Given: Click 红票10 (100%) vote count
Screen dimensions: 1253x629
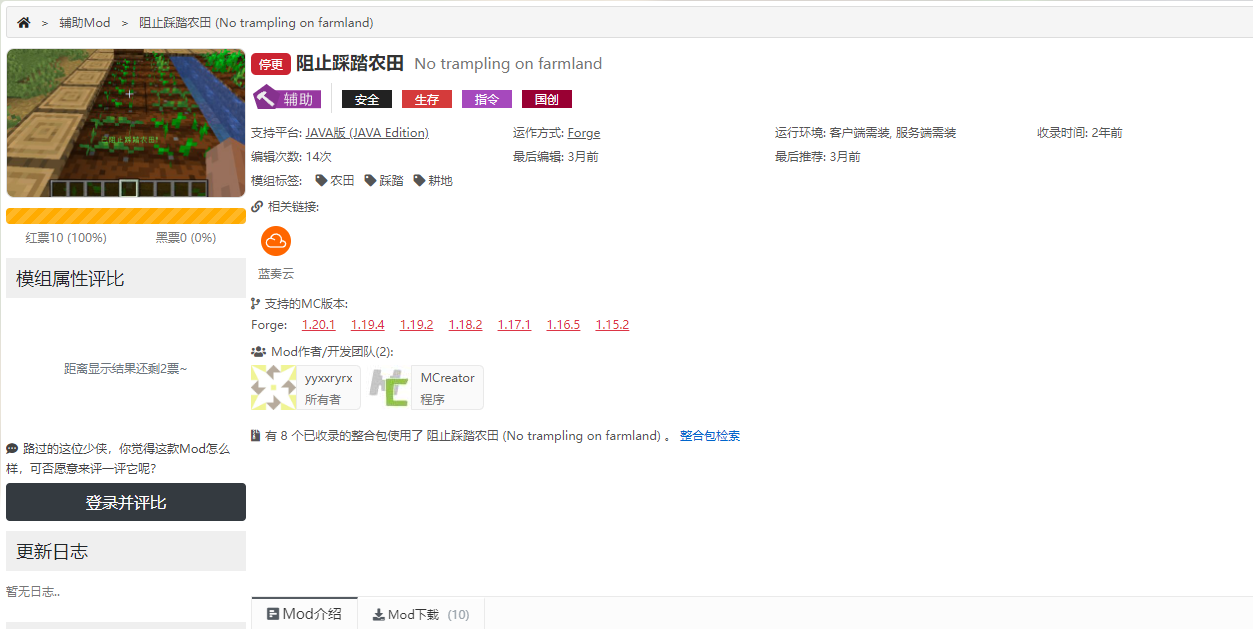Looking at the screenshot, I should (66, 238).
